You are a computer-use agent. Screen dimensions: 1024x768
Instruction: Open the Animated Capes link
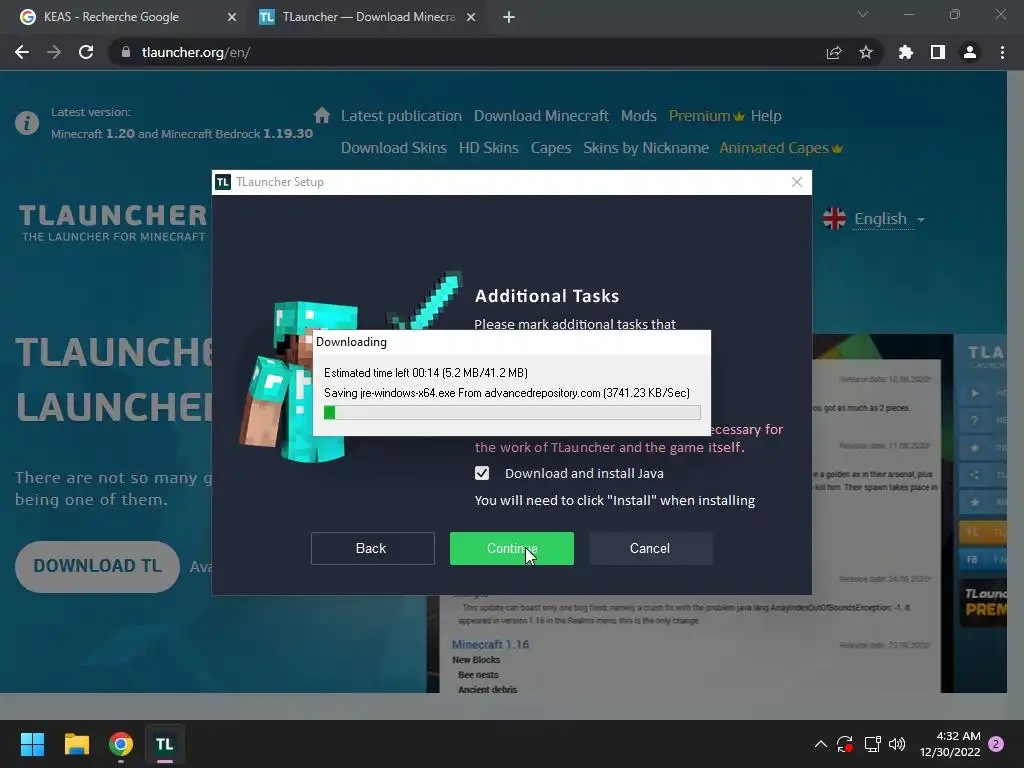click(780, 148)
